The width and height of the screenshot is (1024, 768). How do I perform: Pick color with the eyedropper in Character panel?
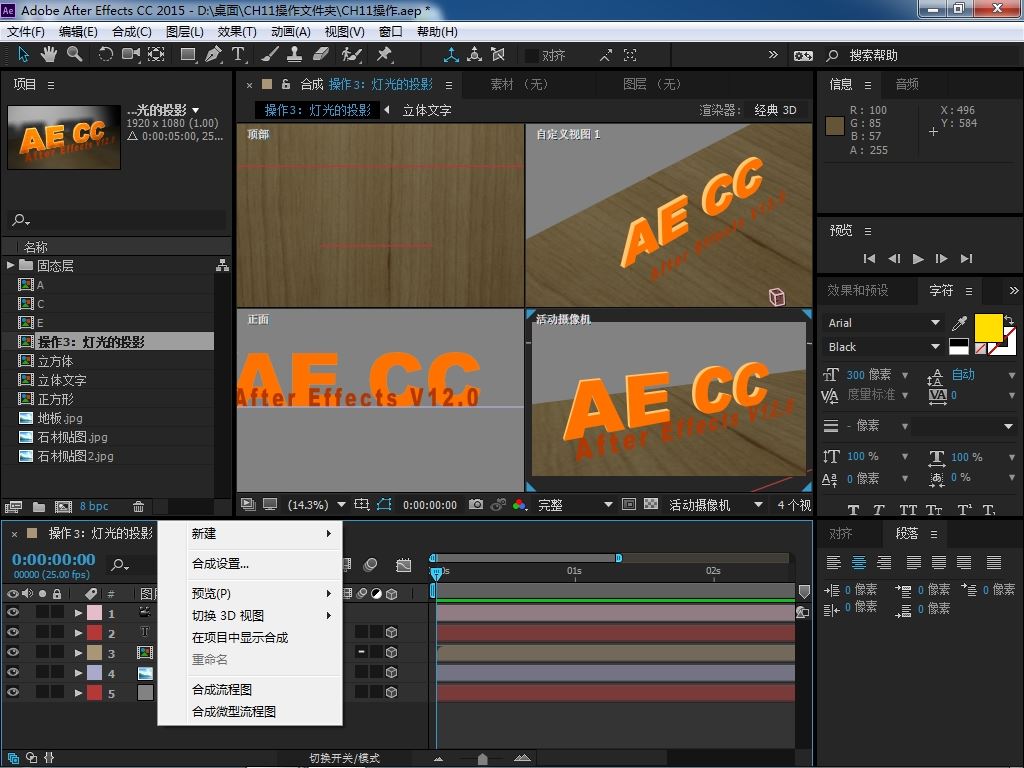pyautogui.click(x=959, y=323)
